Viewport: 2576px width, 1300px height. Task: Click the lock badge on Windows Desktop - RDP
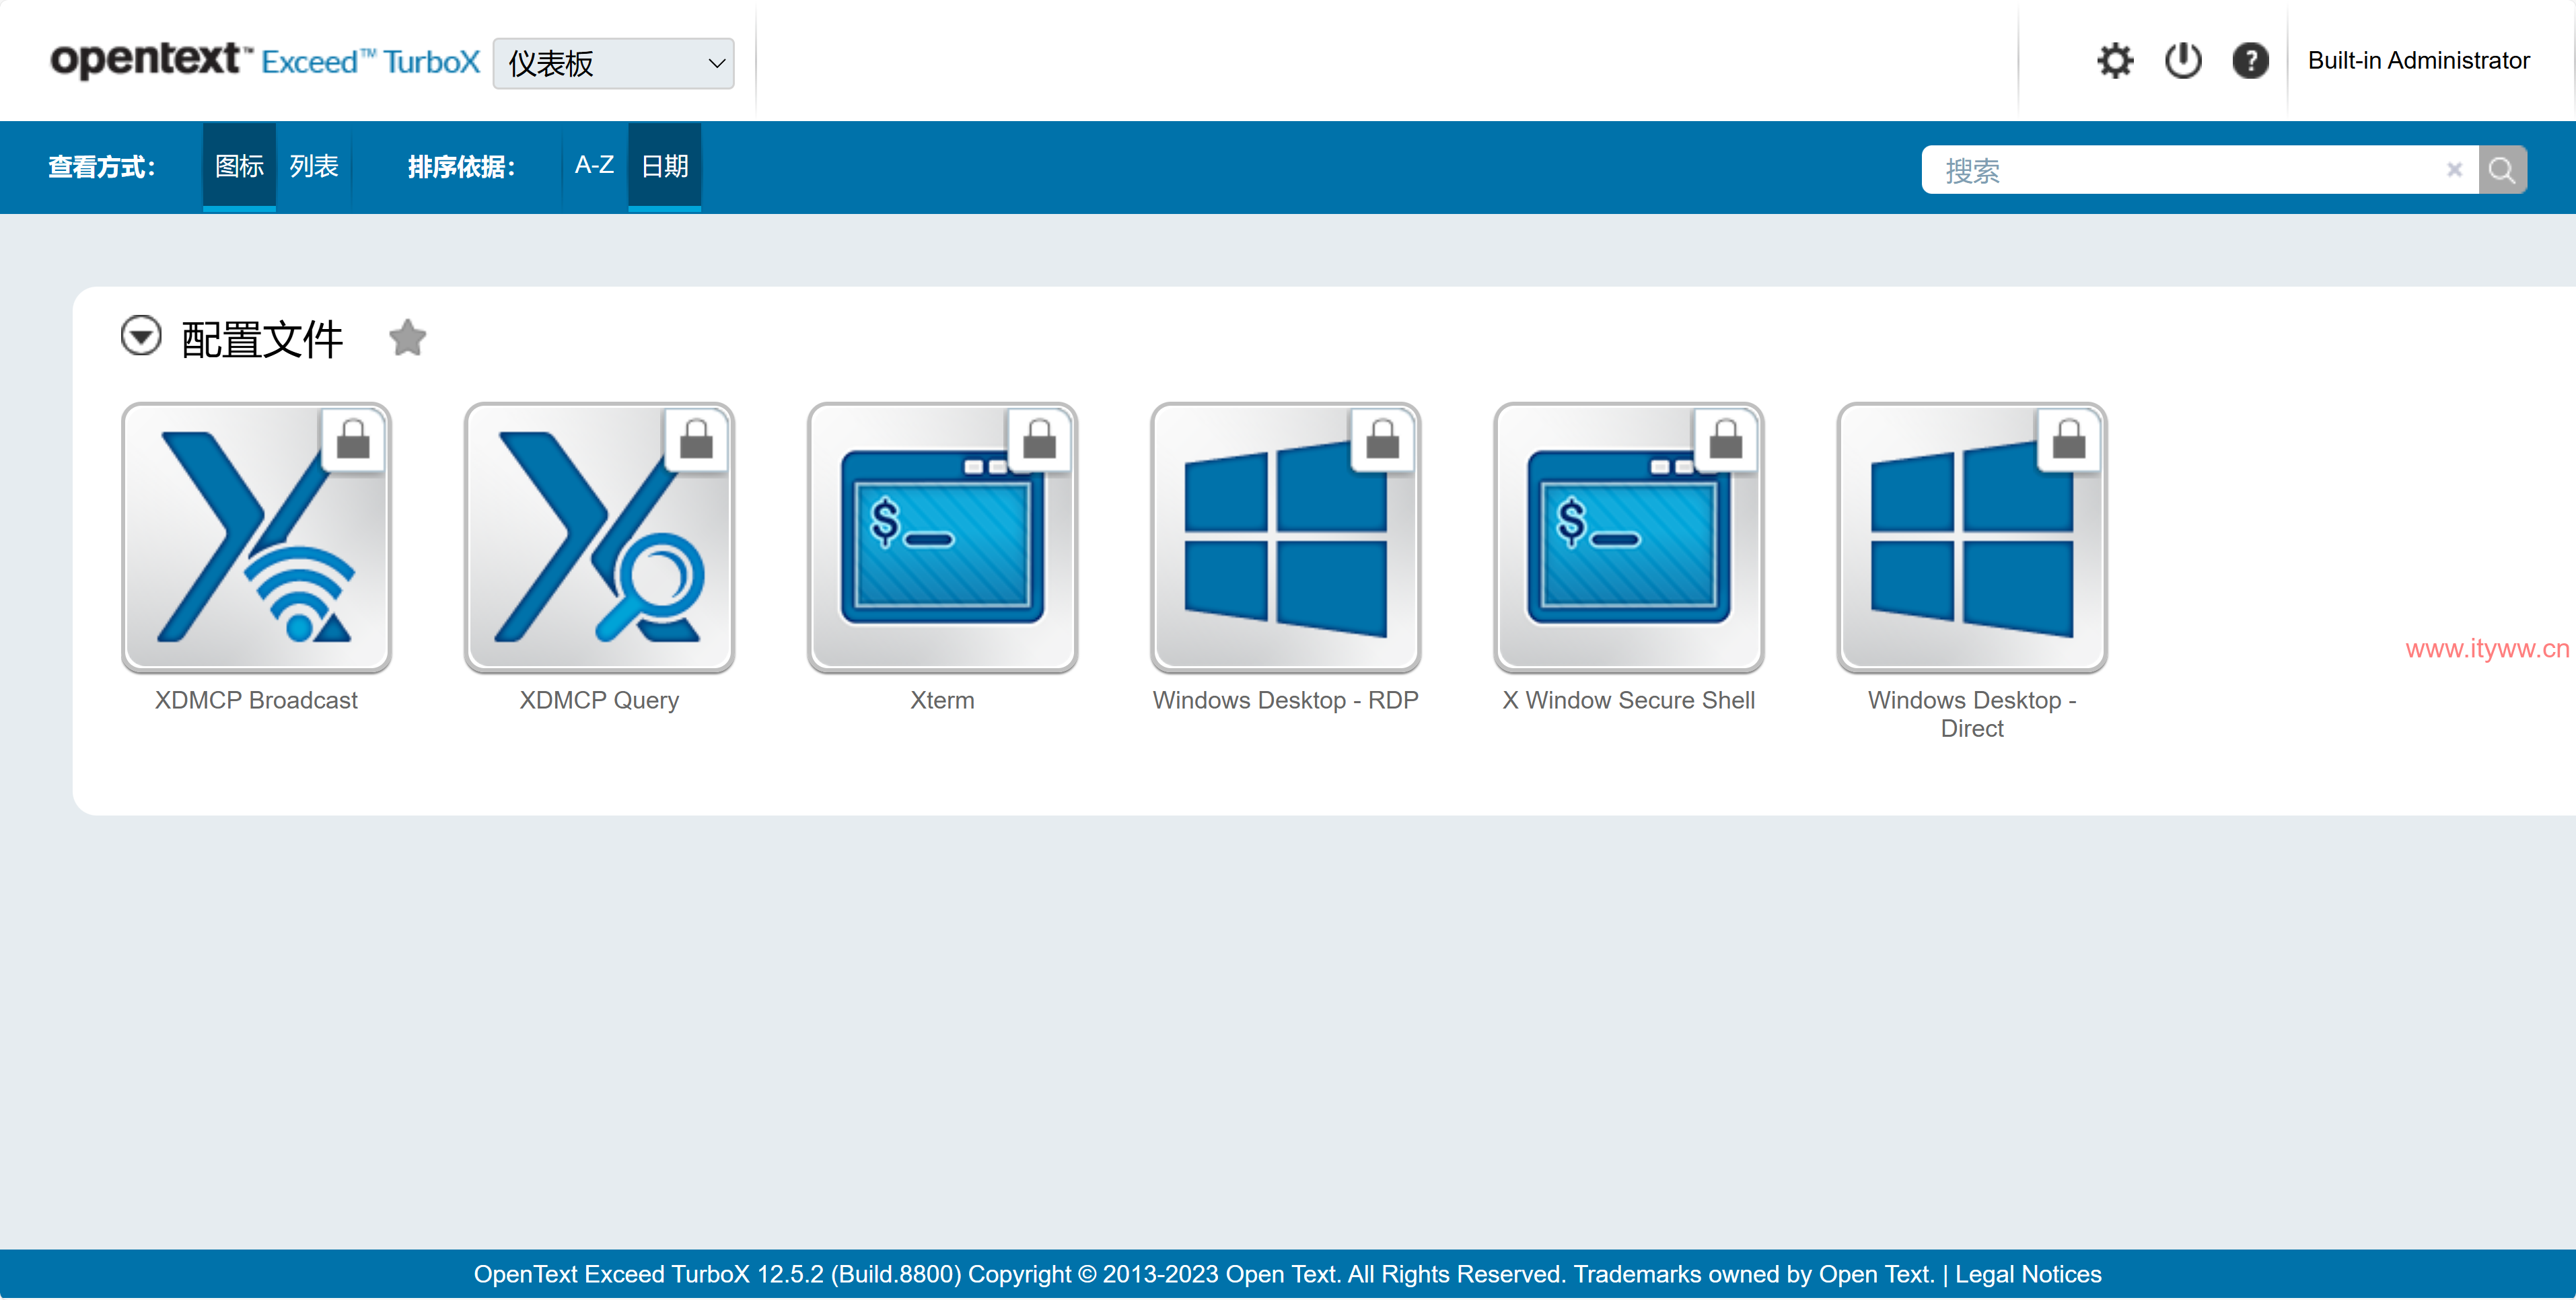pyautogui.click(x=1382, y=439)
